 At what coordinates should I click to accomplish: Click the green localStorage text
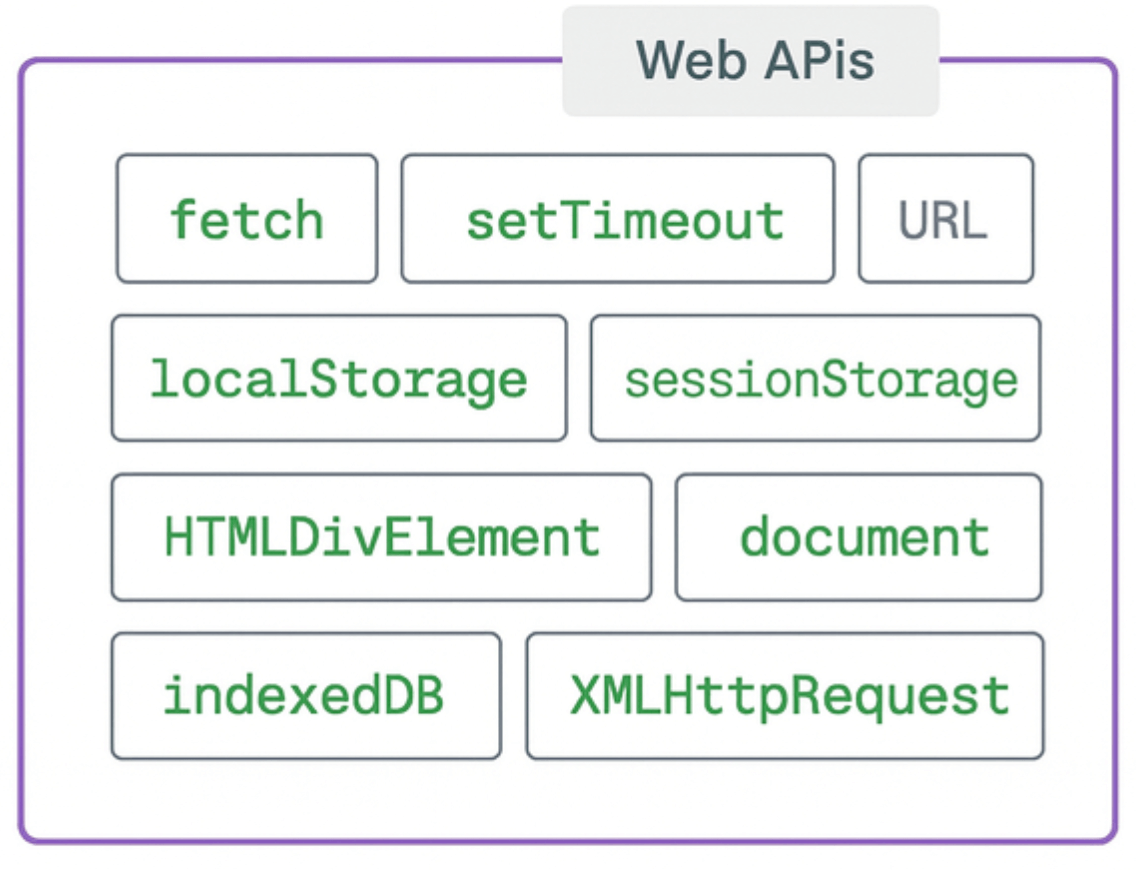click(x=338, y=380)
